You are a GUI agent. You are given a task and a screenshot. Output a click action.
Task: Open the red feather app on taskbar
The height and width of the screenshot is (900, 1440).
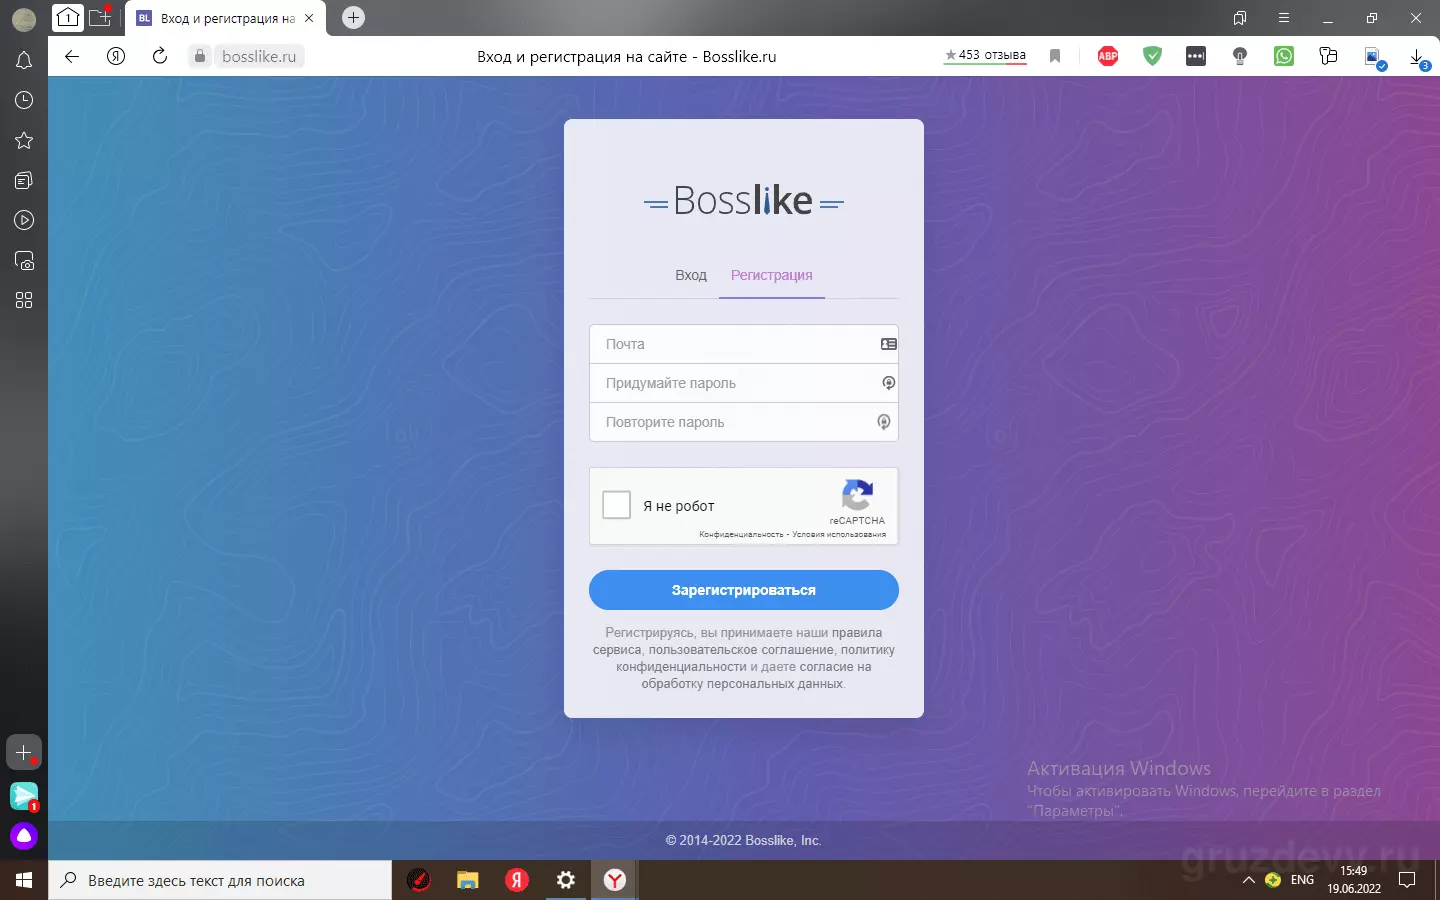[419, 880]
